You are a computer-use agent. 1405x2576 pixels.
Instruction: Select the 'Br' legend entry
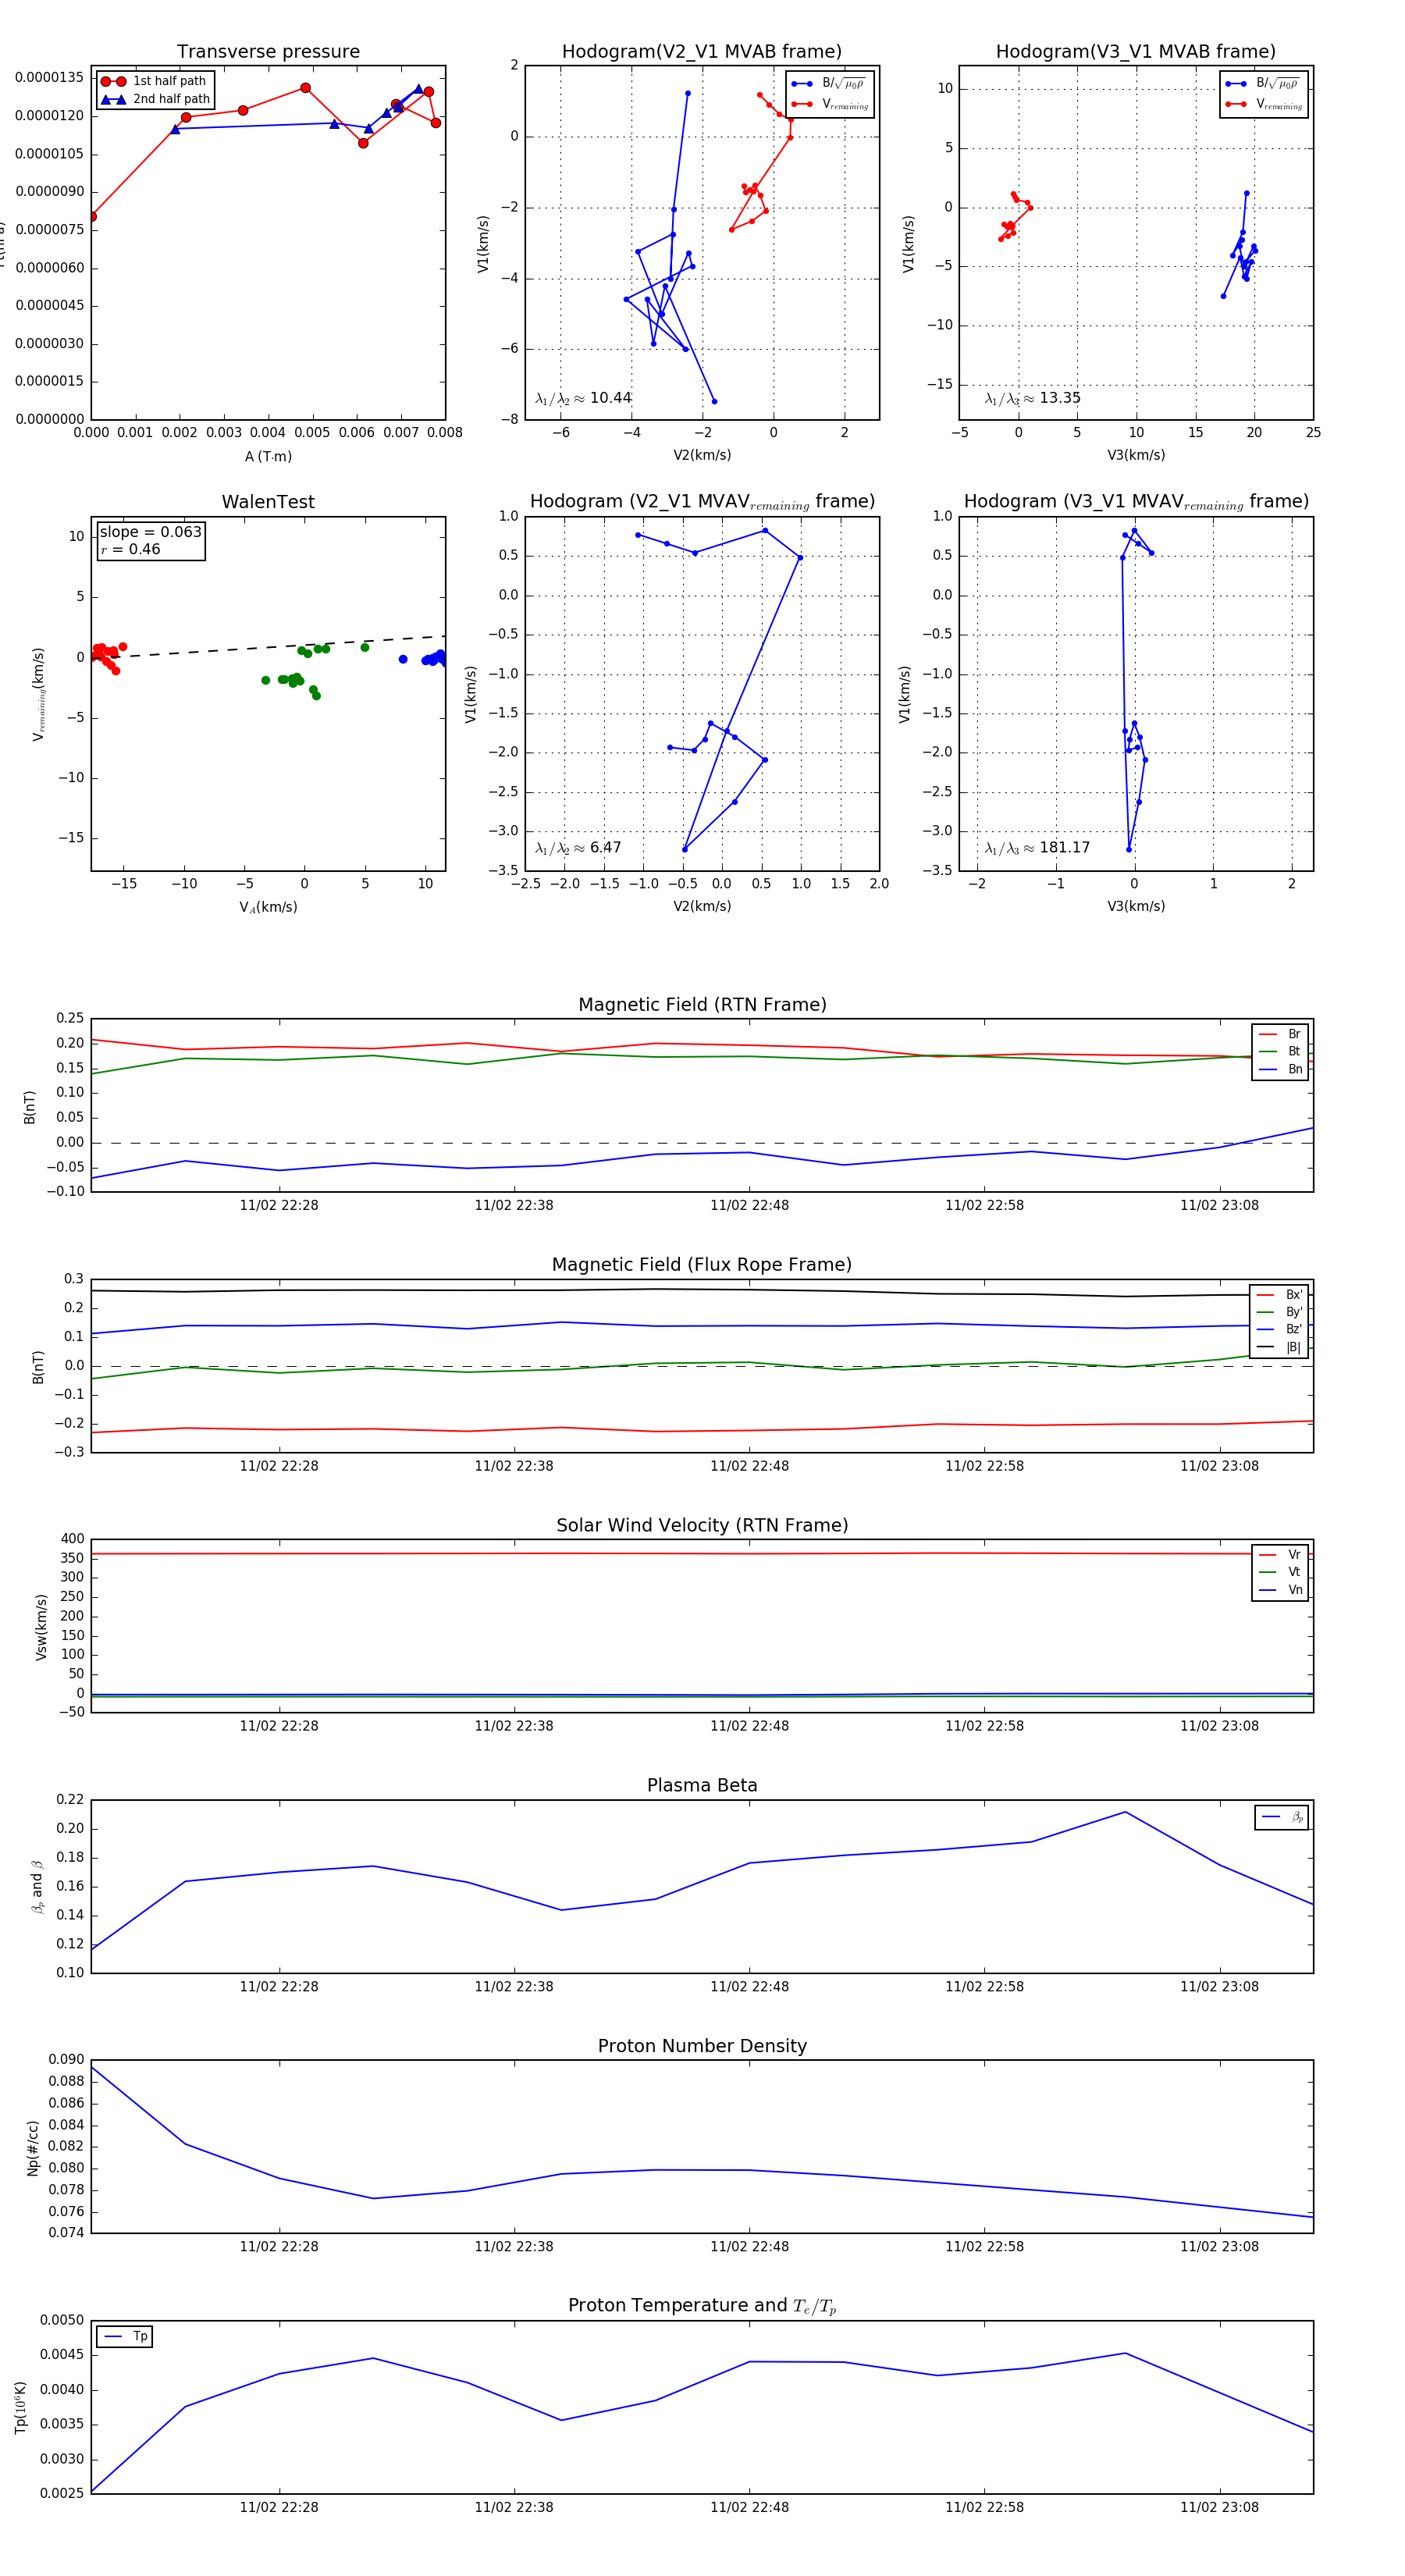pyautogui.click(x=1280, y=1034)
